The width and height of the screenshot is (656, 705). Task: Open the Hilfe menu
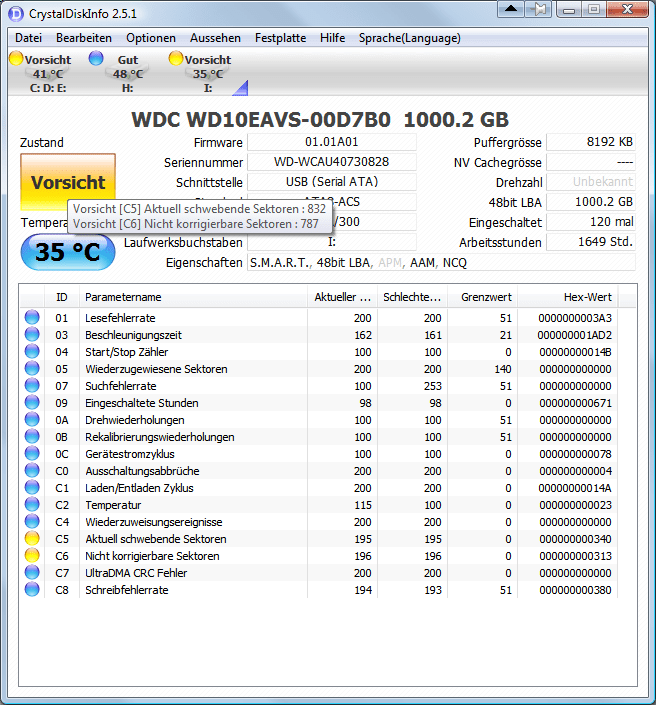tap(332, 38)
